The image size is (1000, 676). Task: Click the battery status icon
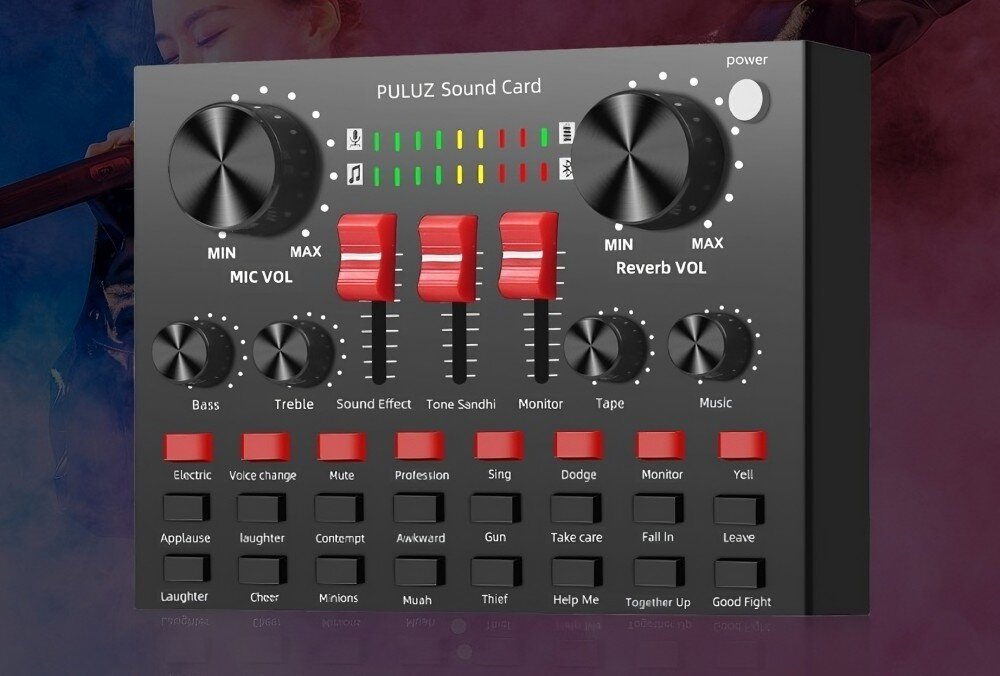pyautogui.click(x=566, y=133)
